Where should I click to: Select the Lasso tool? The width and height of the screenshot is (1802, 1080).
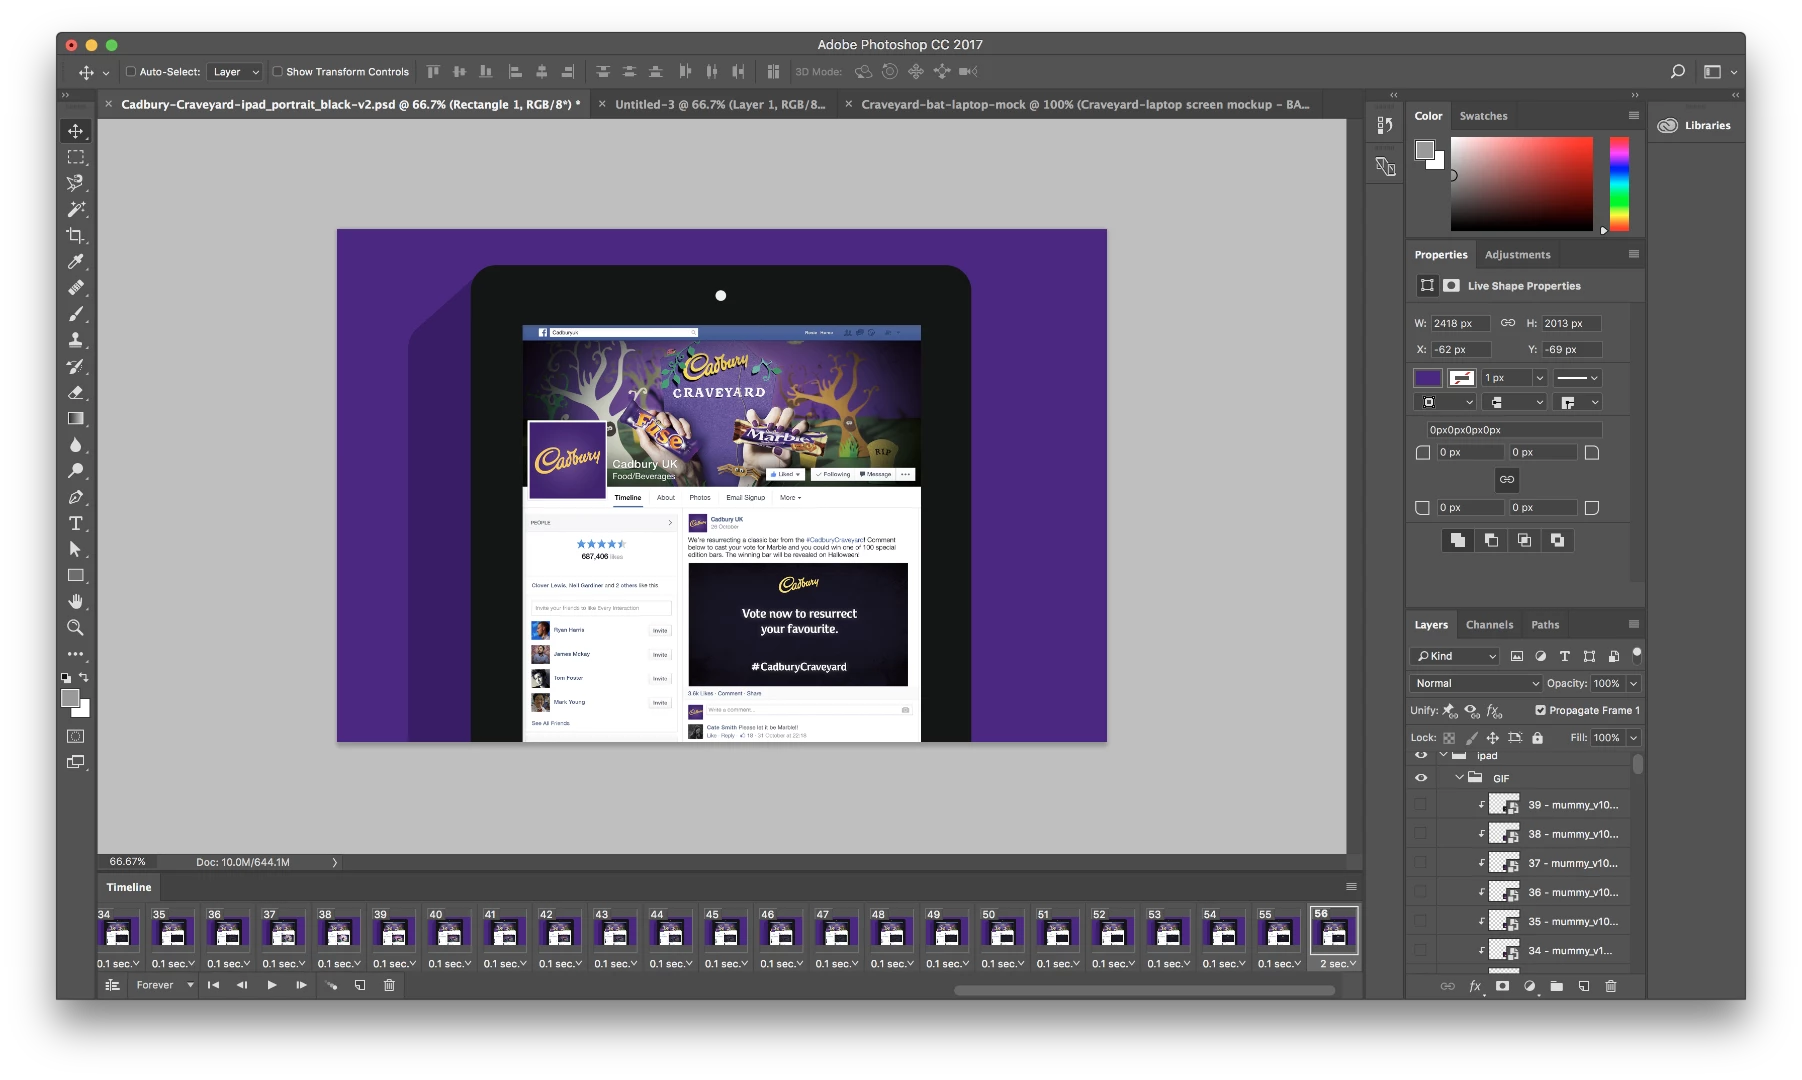[x=75, y=183]
